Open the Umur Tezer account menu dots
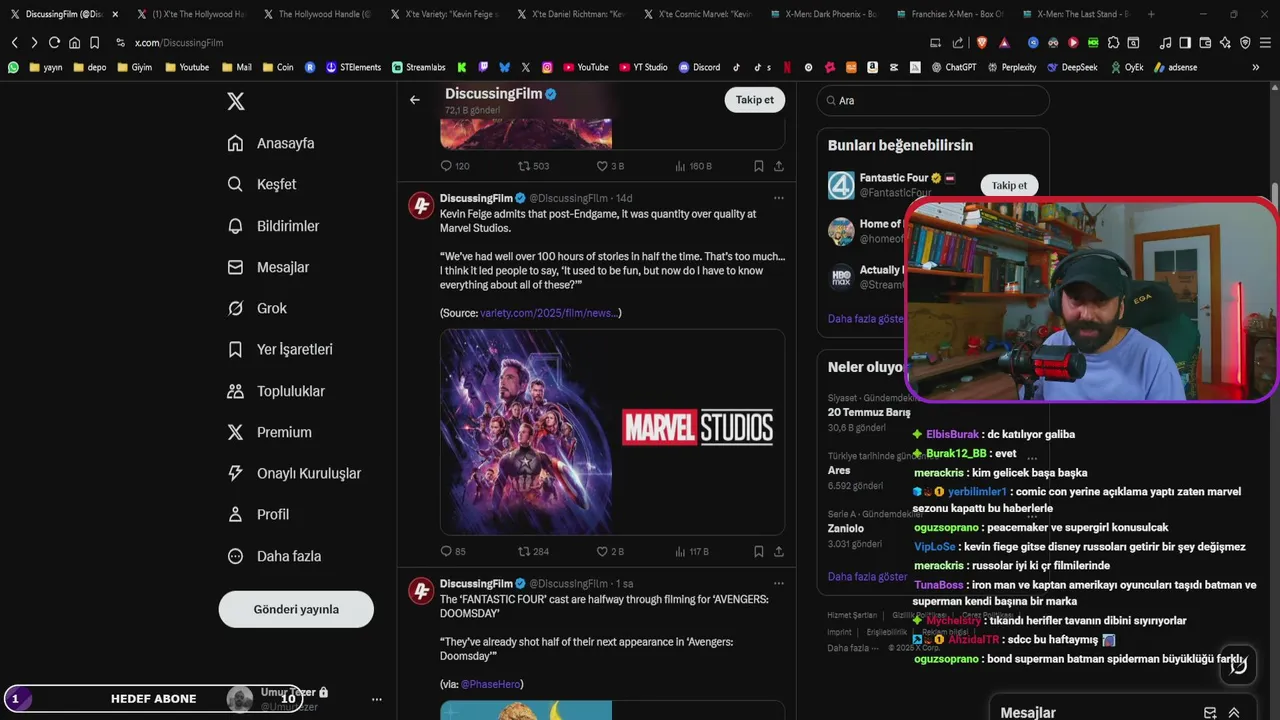 click(x=377, y=699)
